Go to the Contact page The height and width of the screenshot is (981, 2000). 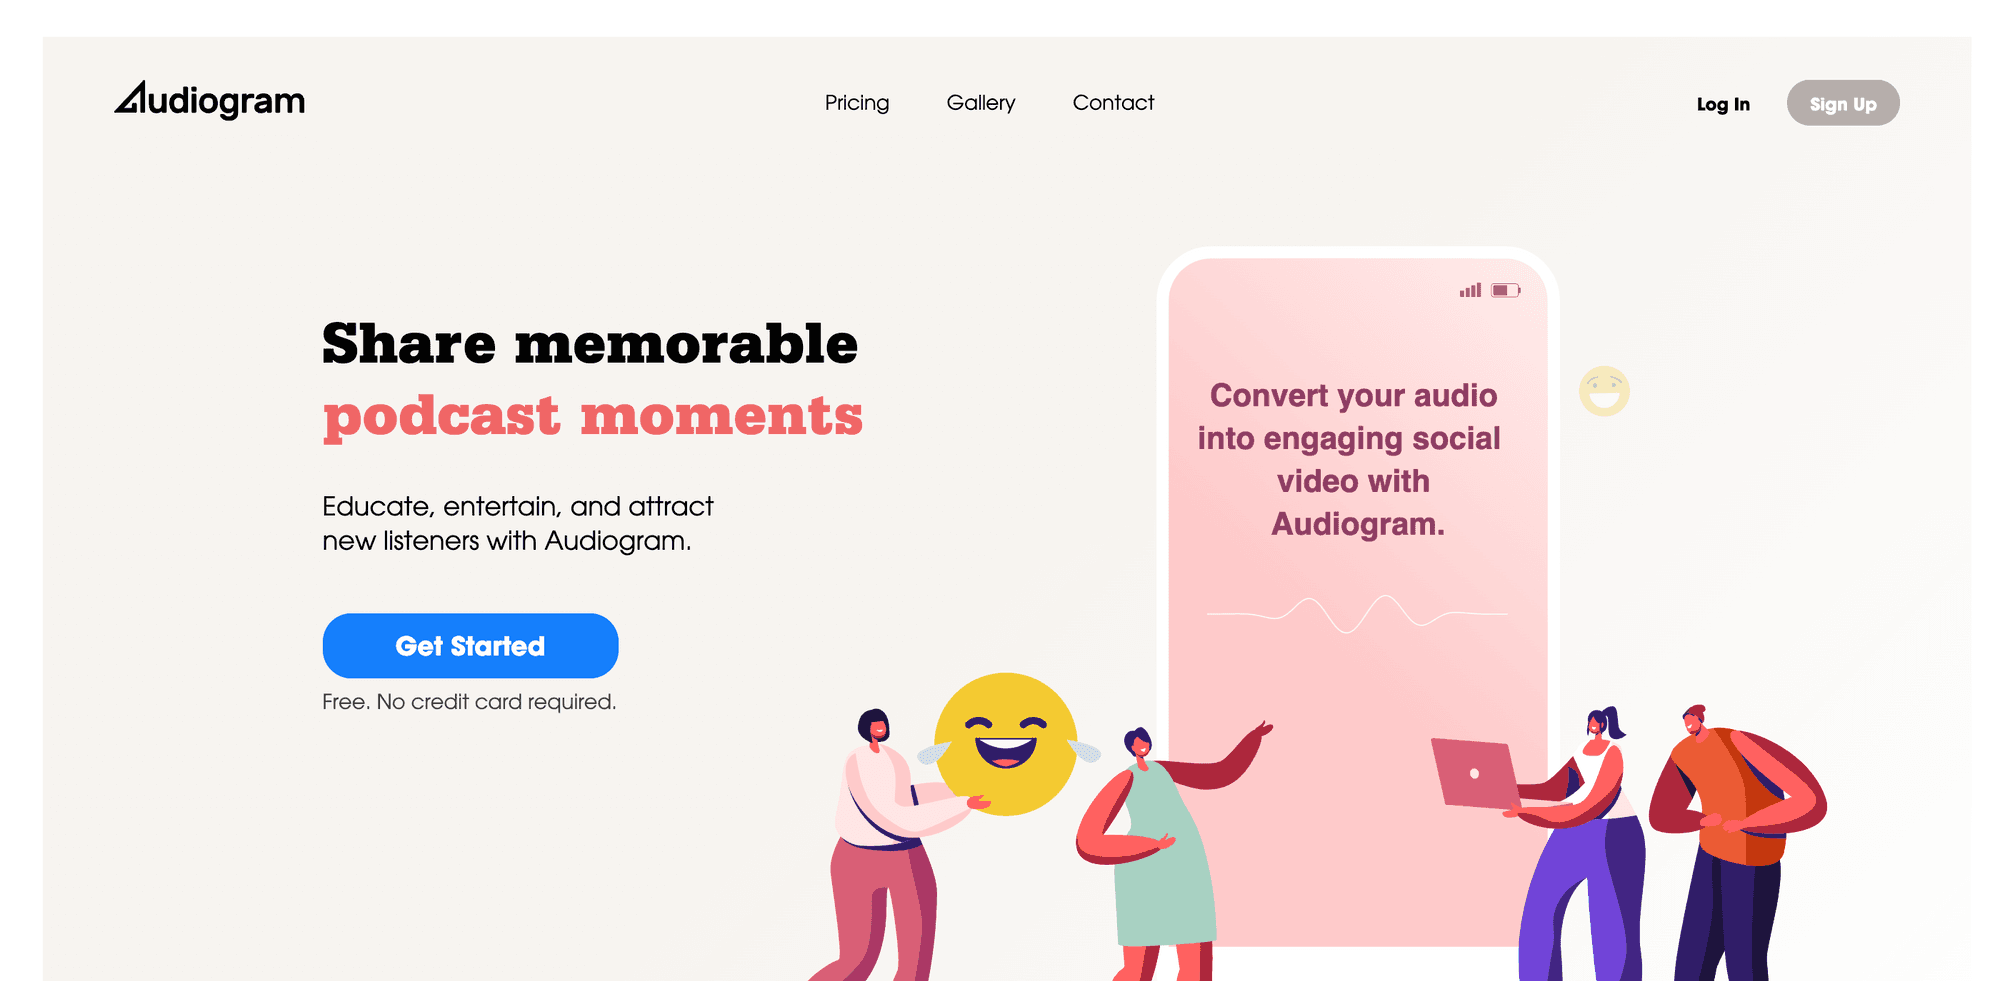pos(1113,102)
